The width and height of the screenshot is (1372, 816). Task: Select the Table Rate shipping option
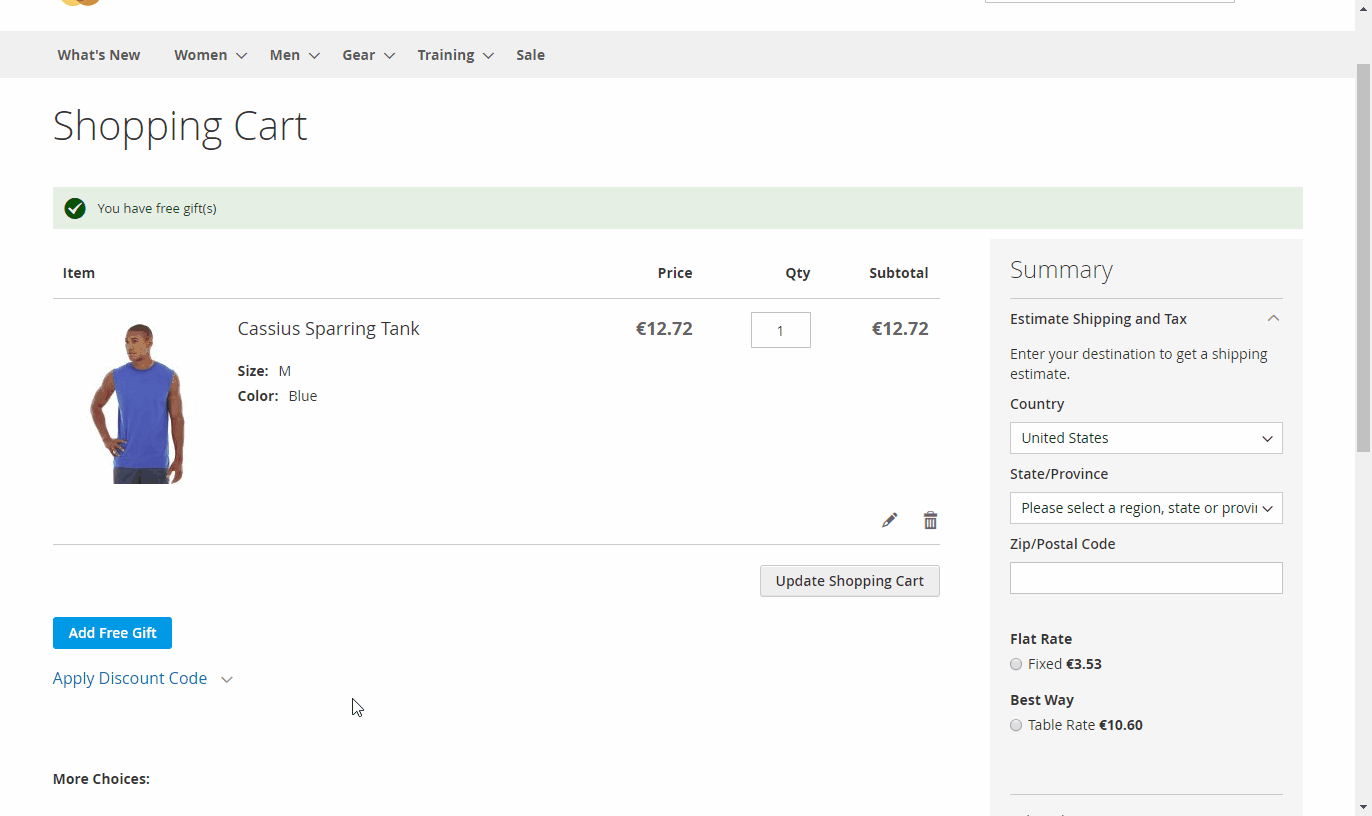[1016, 725]
